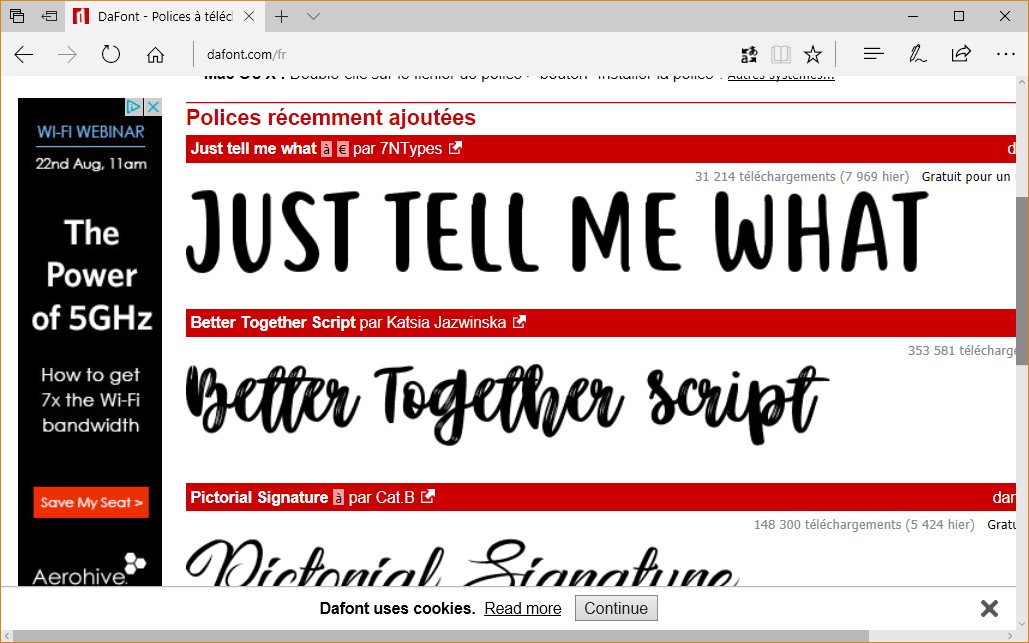Click the Share page icon
The height and width of the screenshot is (643, 1029).
960,55
